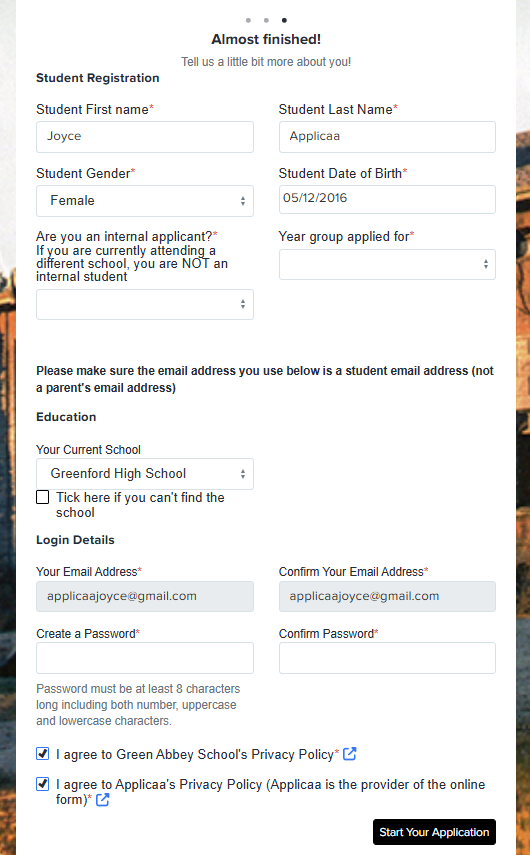Tick the can't find the school checkbox
The width and height of the screenshot is (530, 855).
click(x=43, y=497)
